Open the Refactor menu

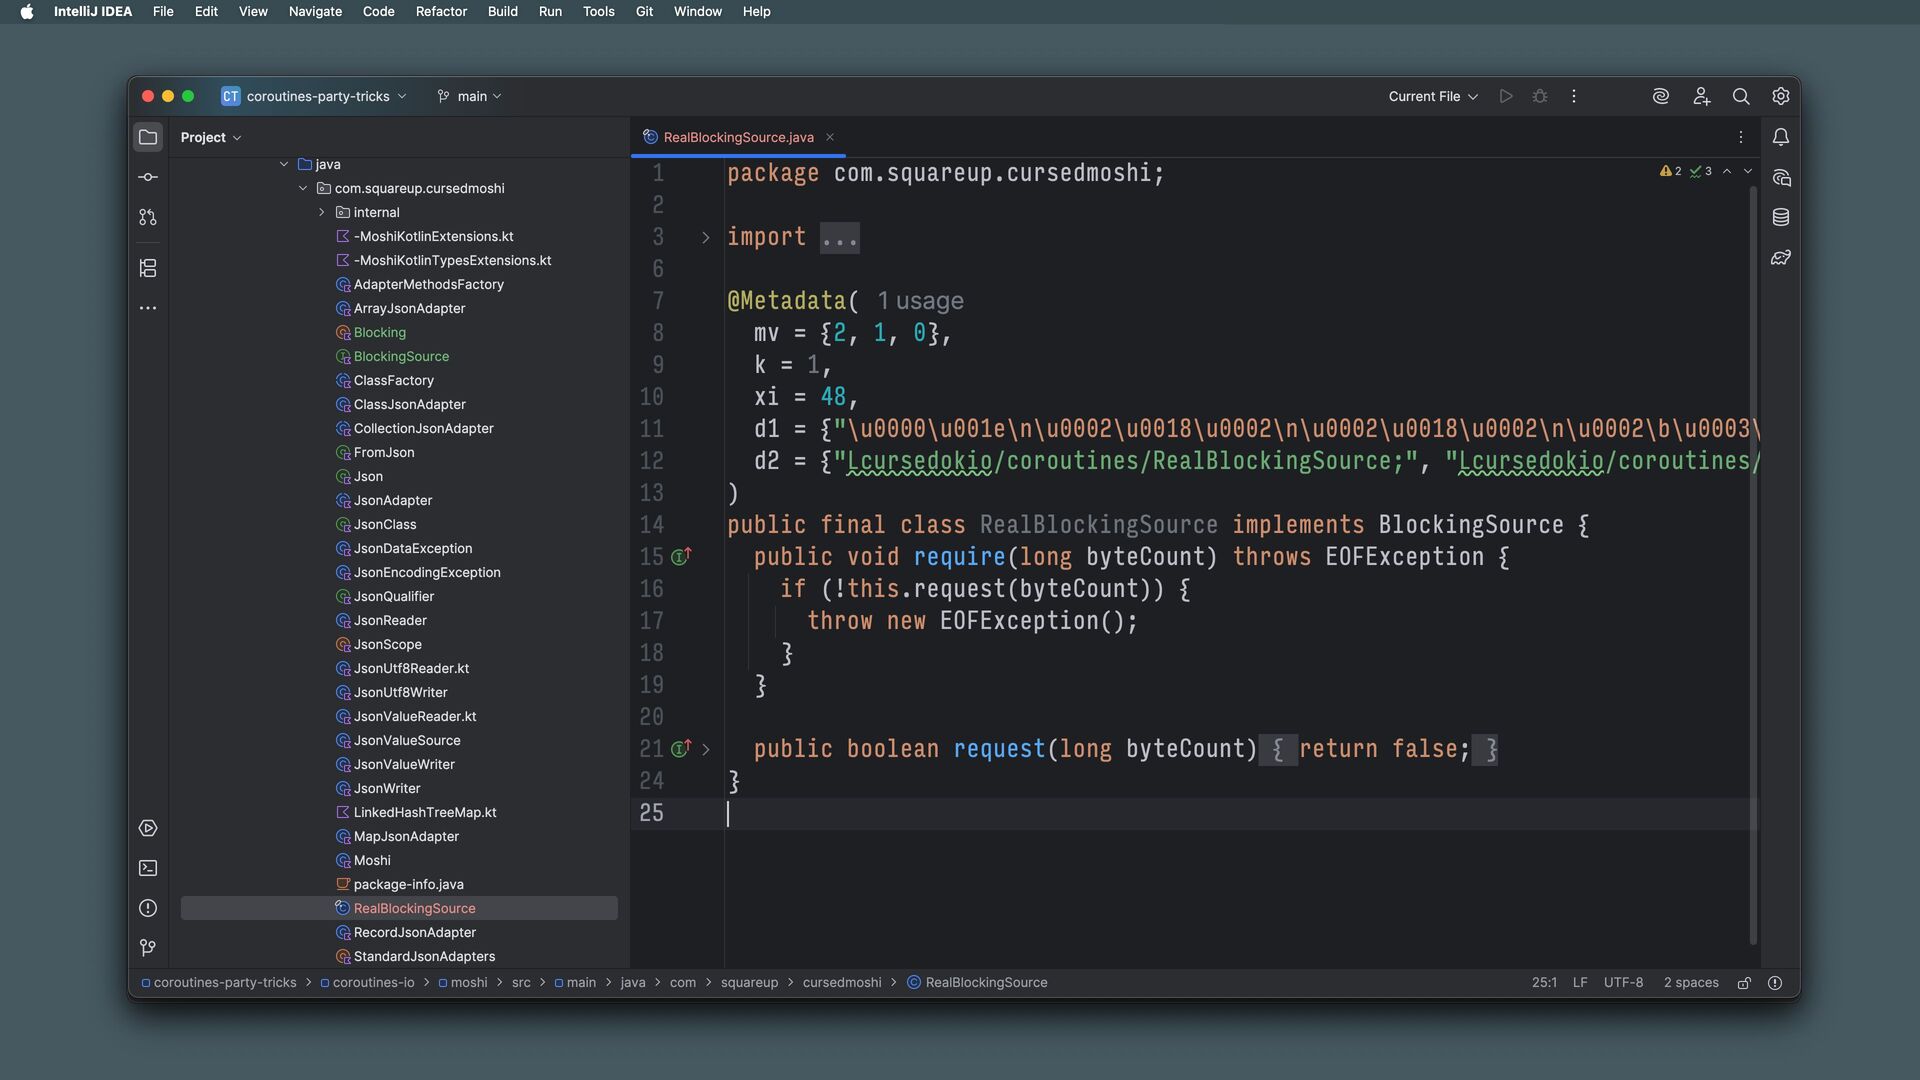coord(441,11)
